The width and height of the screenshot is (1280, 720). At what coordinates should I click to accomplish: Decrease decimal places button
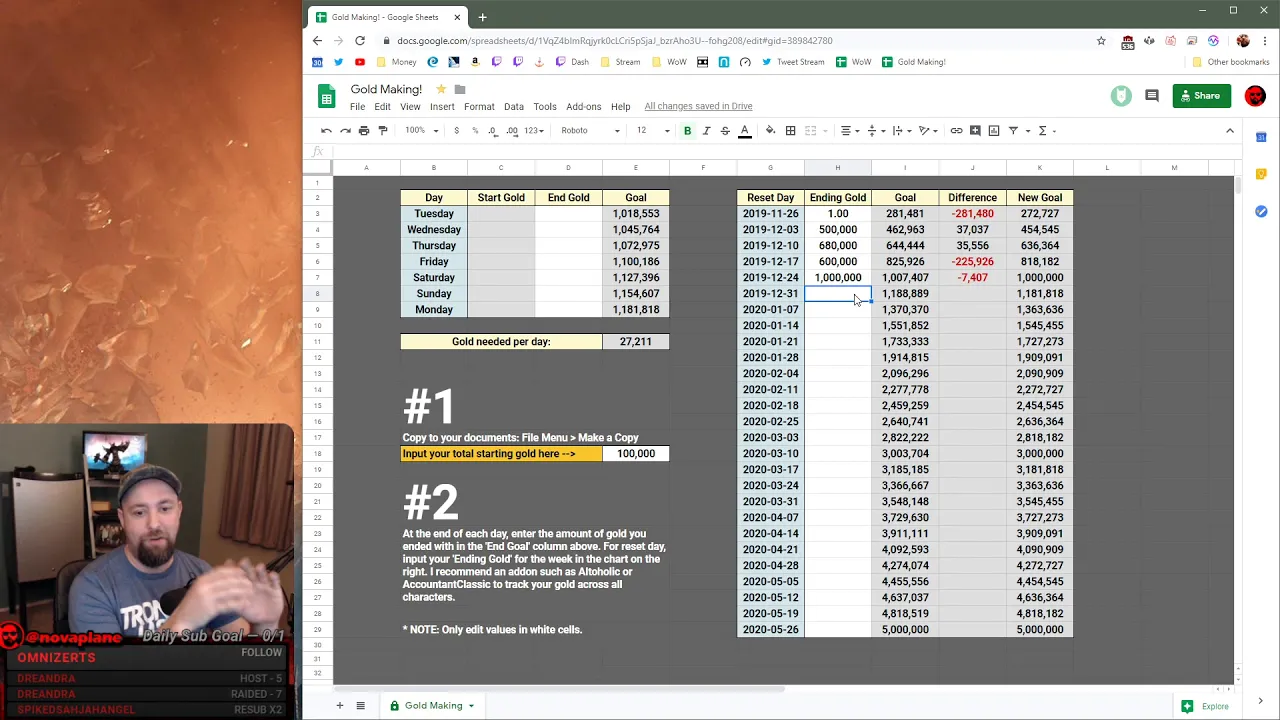click(x=494, y=130)
